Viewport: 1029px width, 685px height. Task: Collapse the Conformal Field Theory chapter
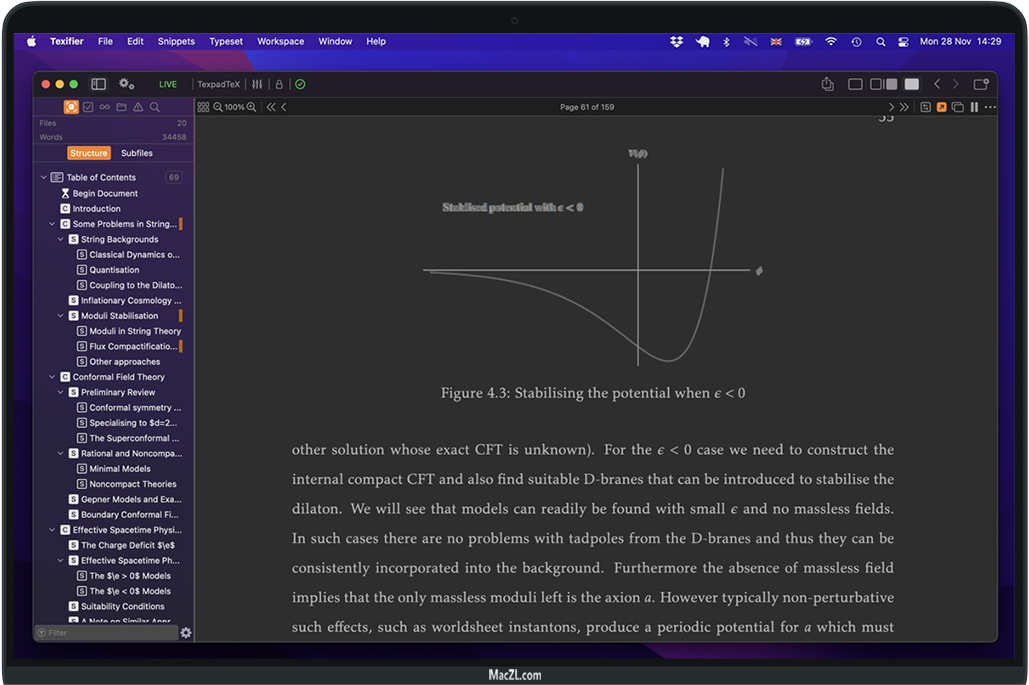coord(52,377)
